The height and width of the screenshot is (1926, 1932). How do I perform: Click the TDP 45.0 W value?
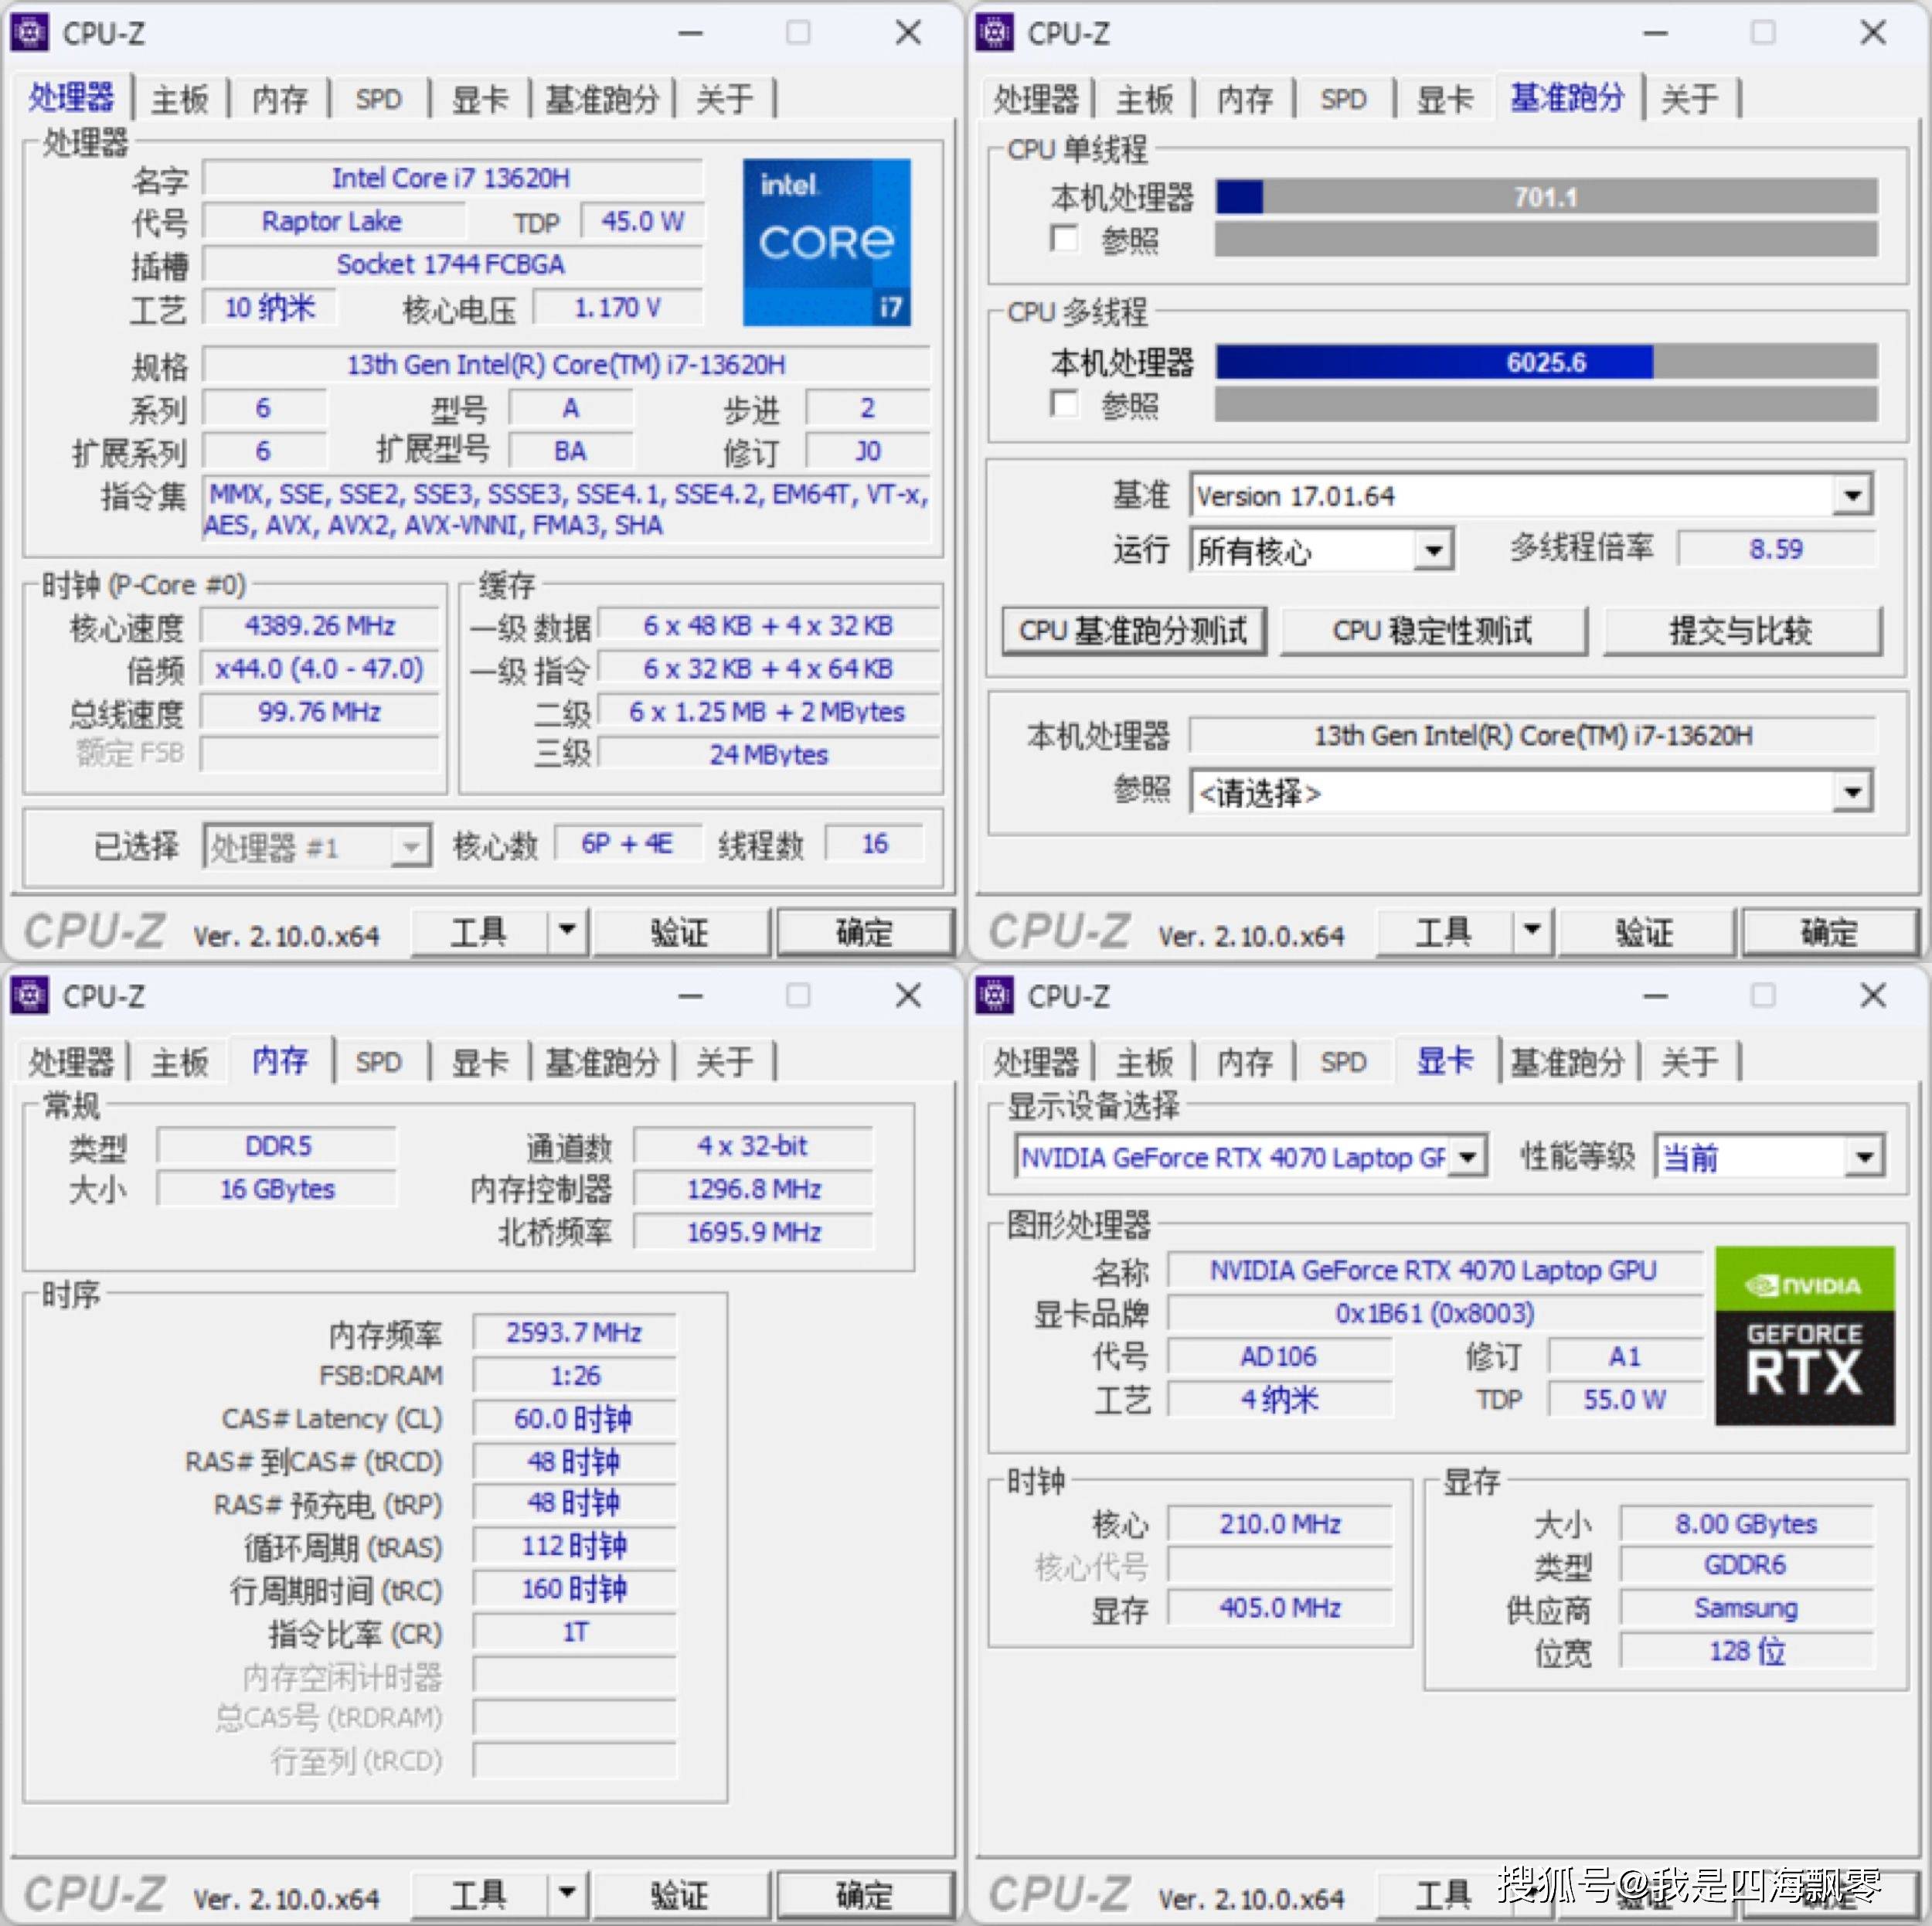point(642,221)
